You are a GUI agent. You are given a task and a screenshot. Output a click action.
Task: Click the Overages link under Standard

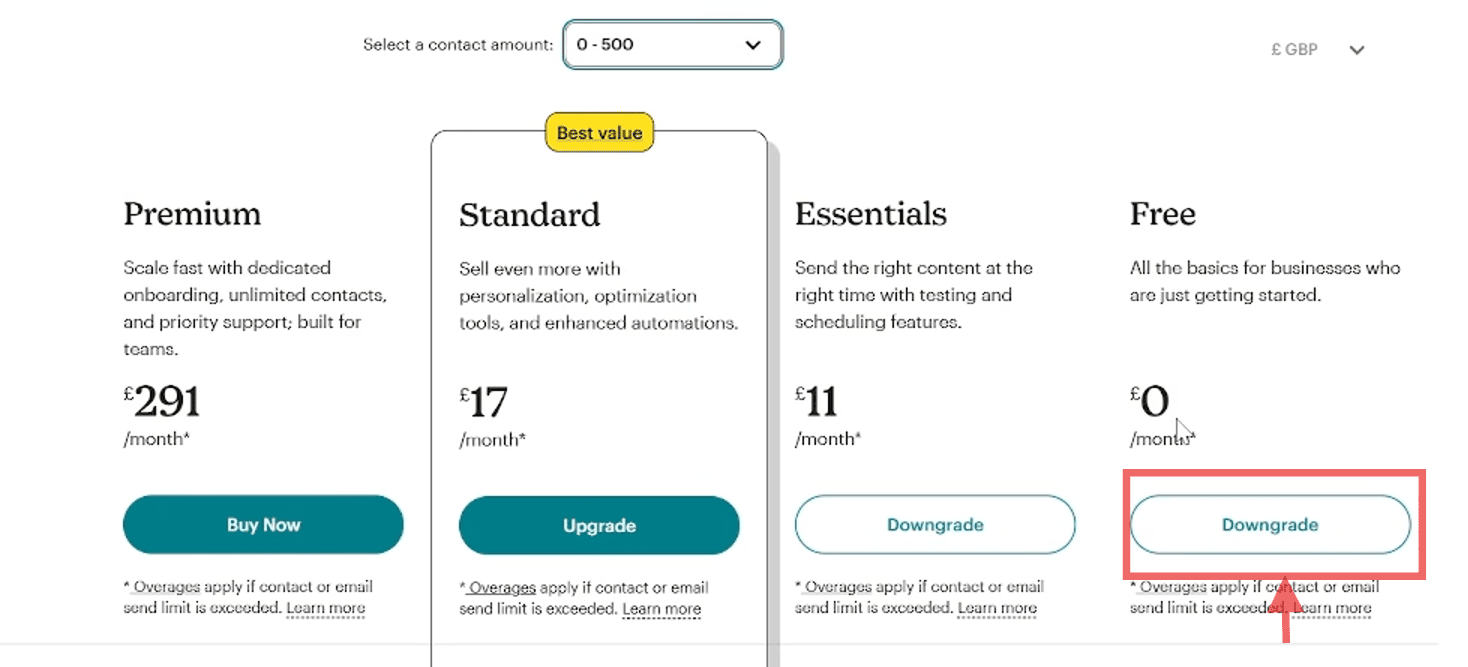pyautogui.click(x=500, y=586)
